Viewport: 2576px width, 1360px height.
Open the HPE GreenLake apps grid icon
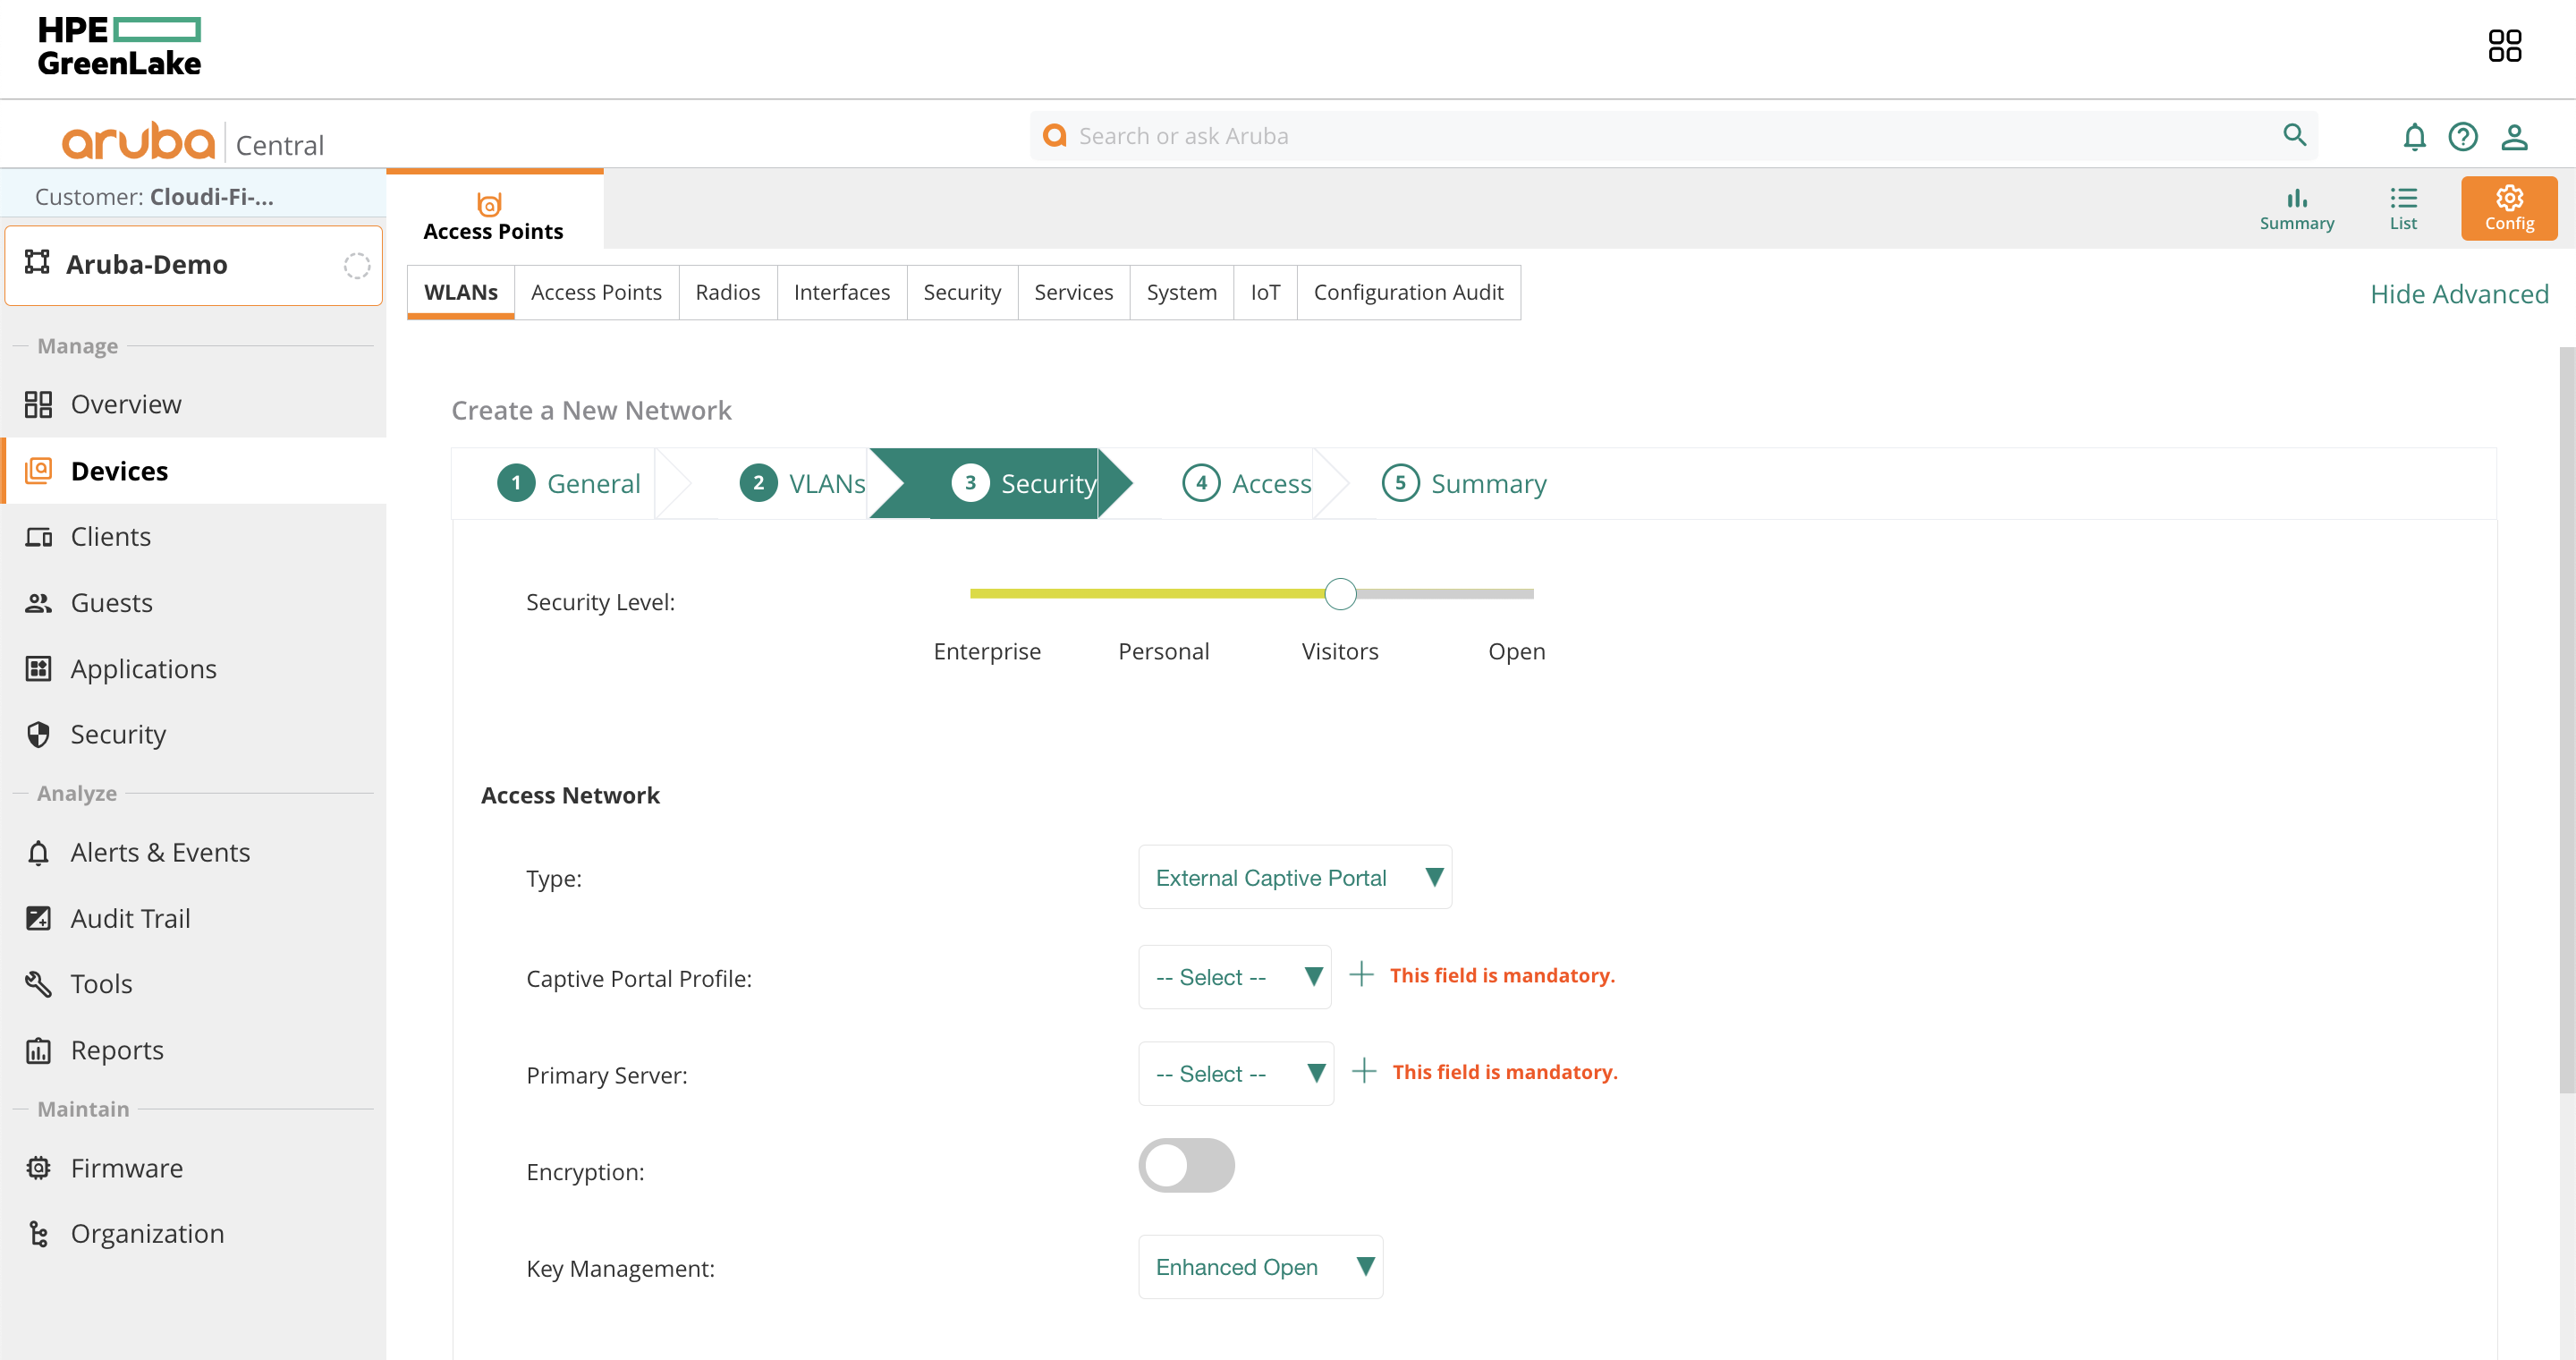tap(2505, 45)
